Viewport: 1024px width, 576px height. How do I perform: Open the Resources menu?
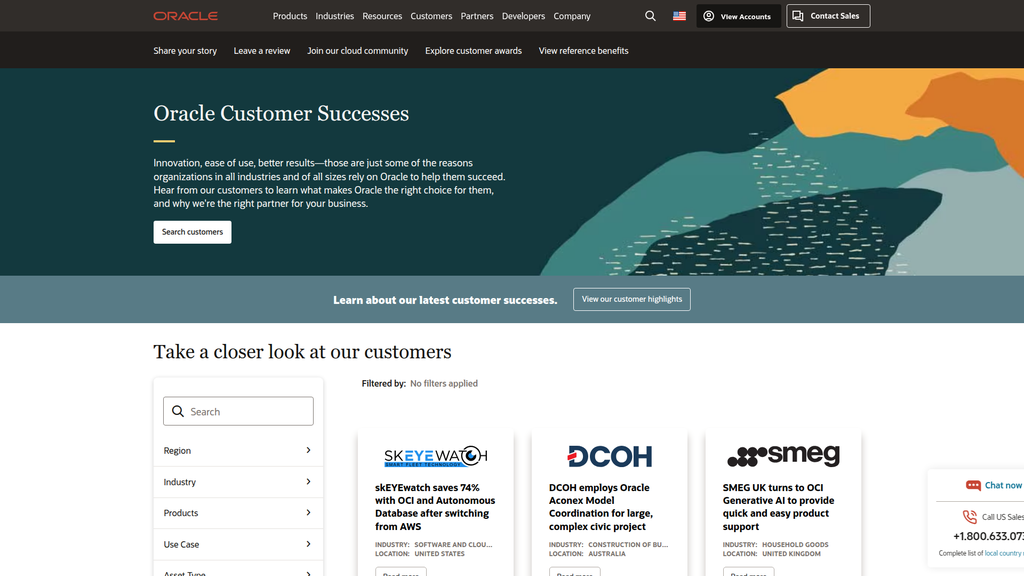382,16
